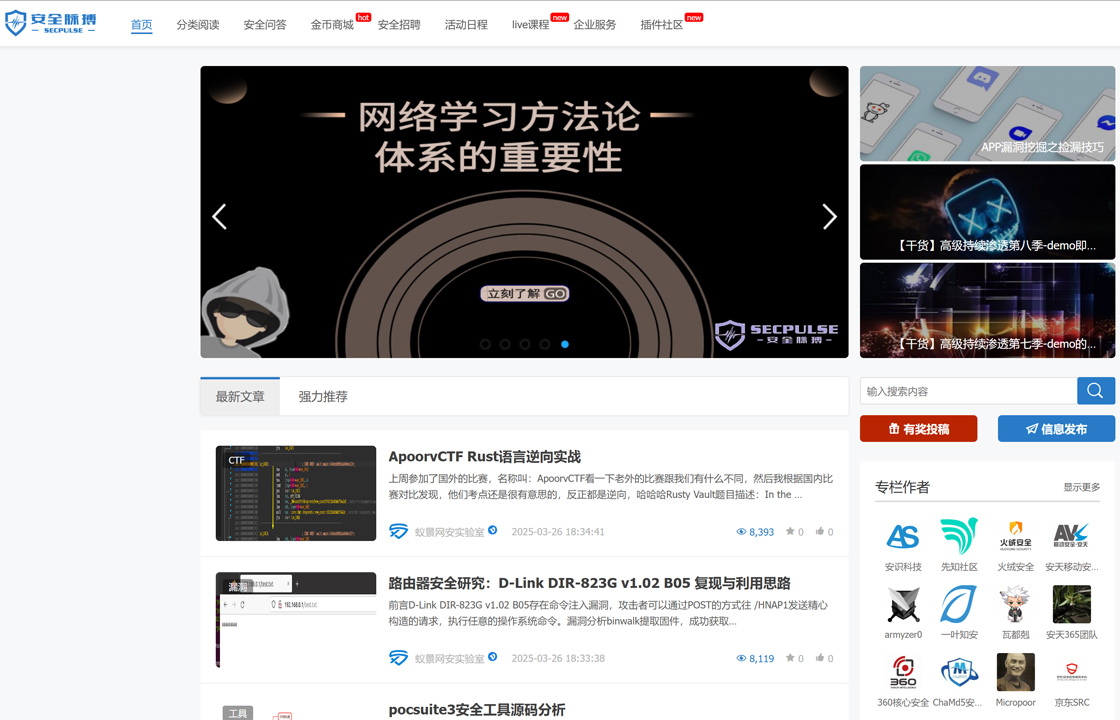Open the 插件社区 navigation item

point(662,25)
